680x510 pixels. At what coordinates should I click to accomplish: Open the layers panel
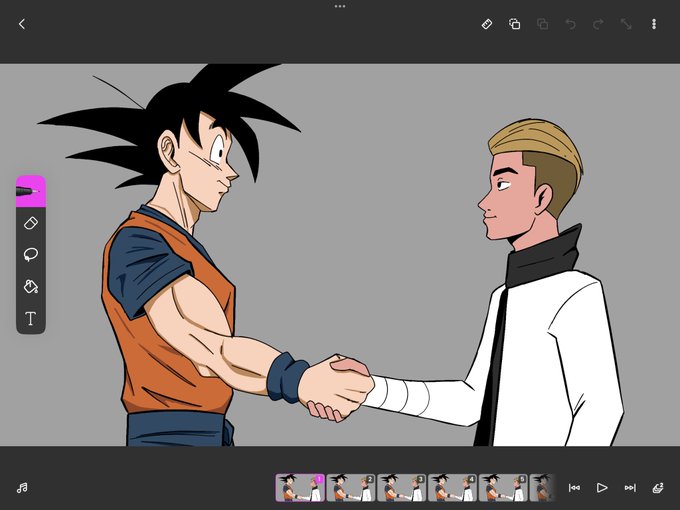pyautogui.click(x=658, y=488)
